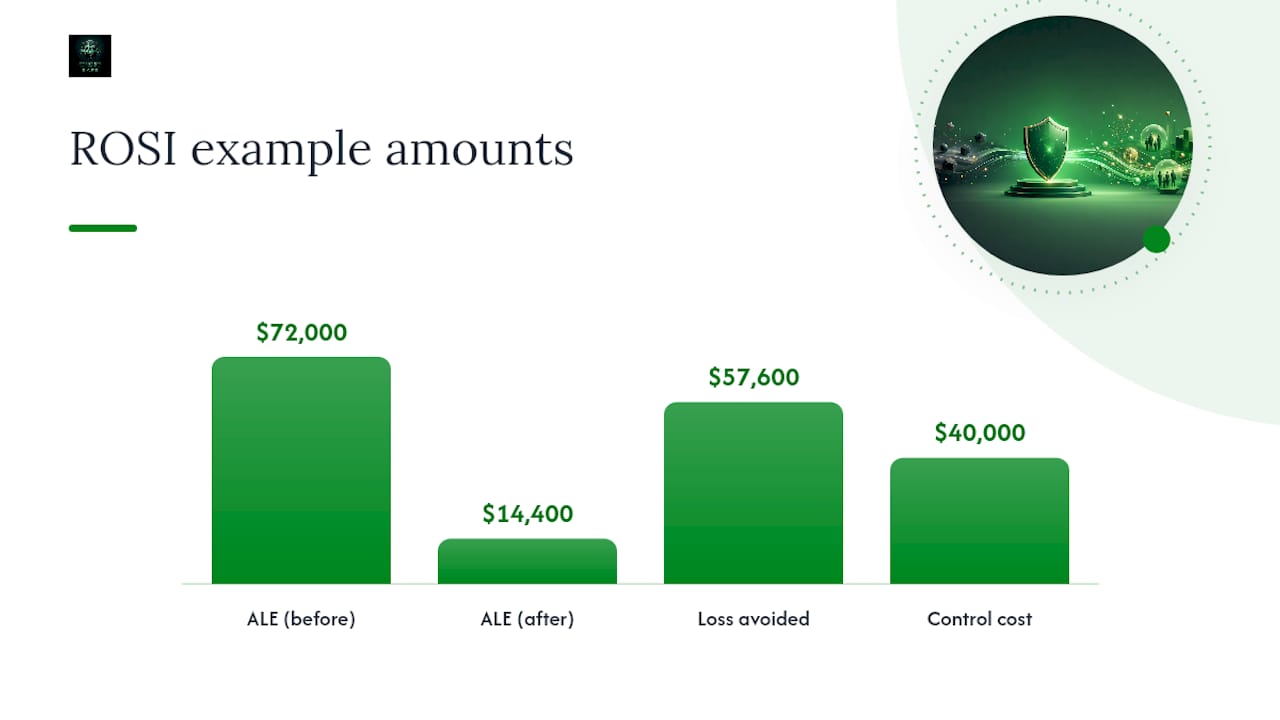Click the company logo icon top-left
The image size is (1280, 720).
tap(90, 56)
